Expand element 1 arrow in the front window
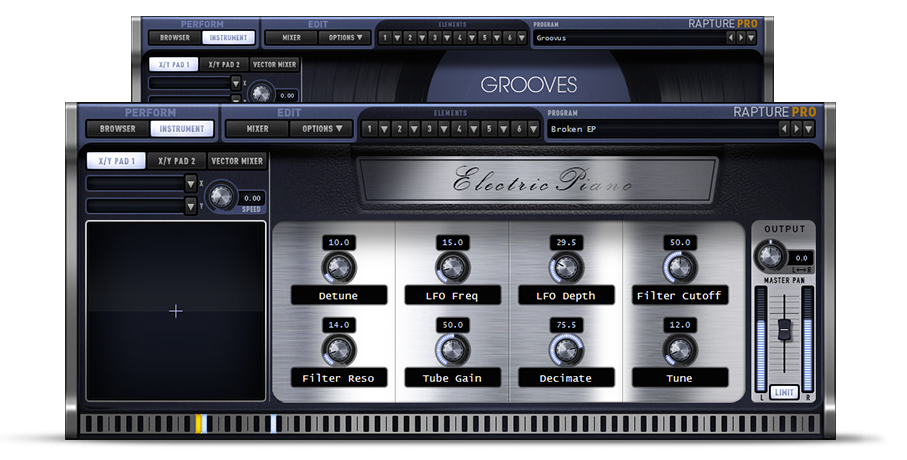This screenshot has width=907, height=460. pos(384,128)
